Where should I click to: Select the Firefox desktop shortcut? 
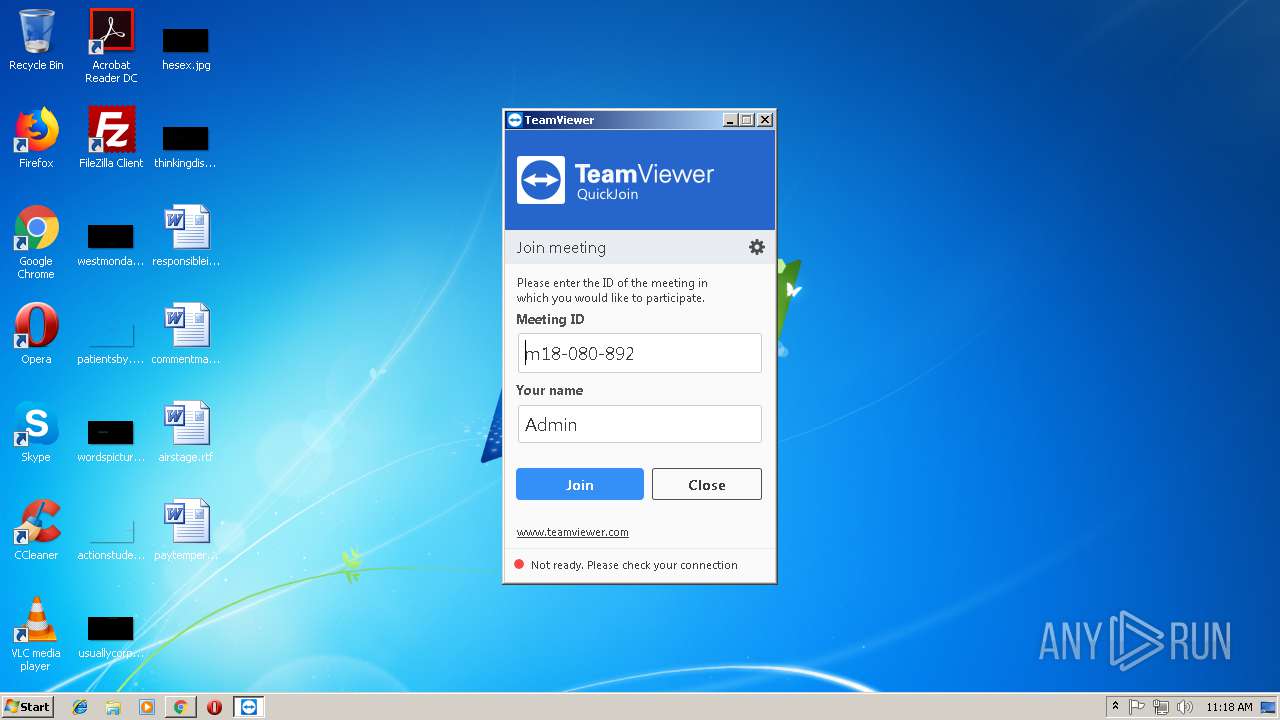pyautogui.click(x=36, y=138)
